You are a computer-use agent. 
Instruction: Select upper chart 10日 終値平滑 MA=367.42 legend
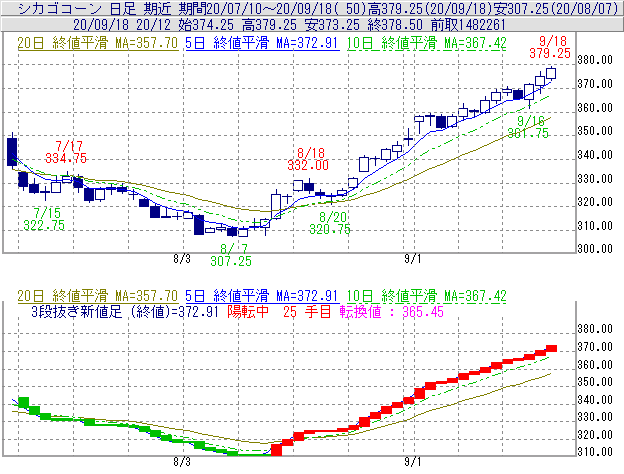(427, 43)
